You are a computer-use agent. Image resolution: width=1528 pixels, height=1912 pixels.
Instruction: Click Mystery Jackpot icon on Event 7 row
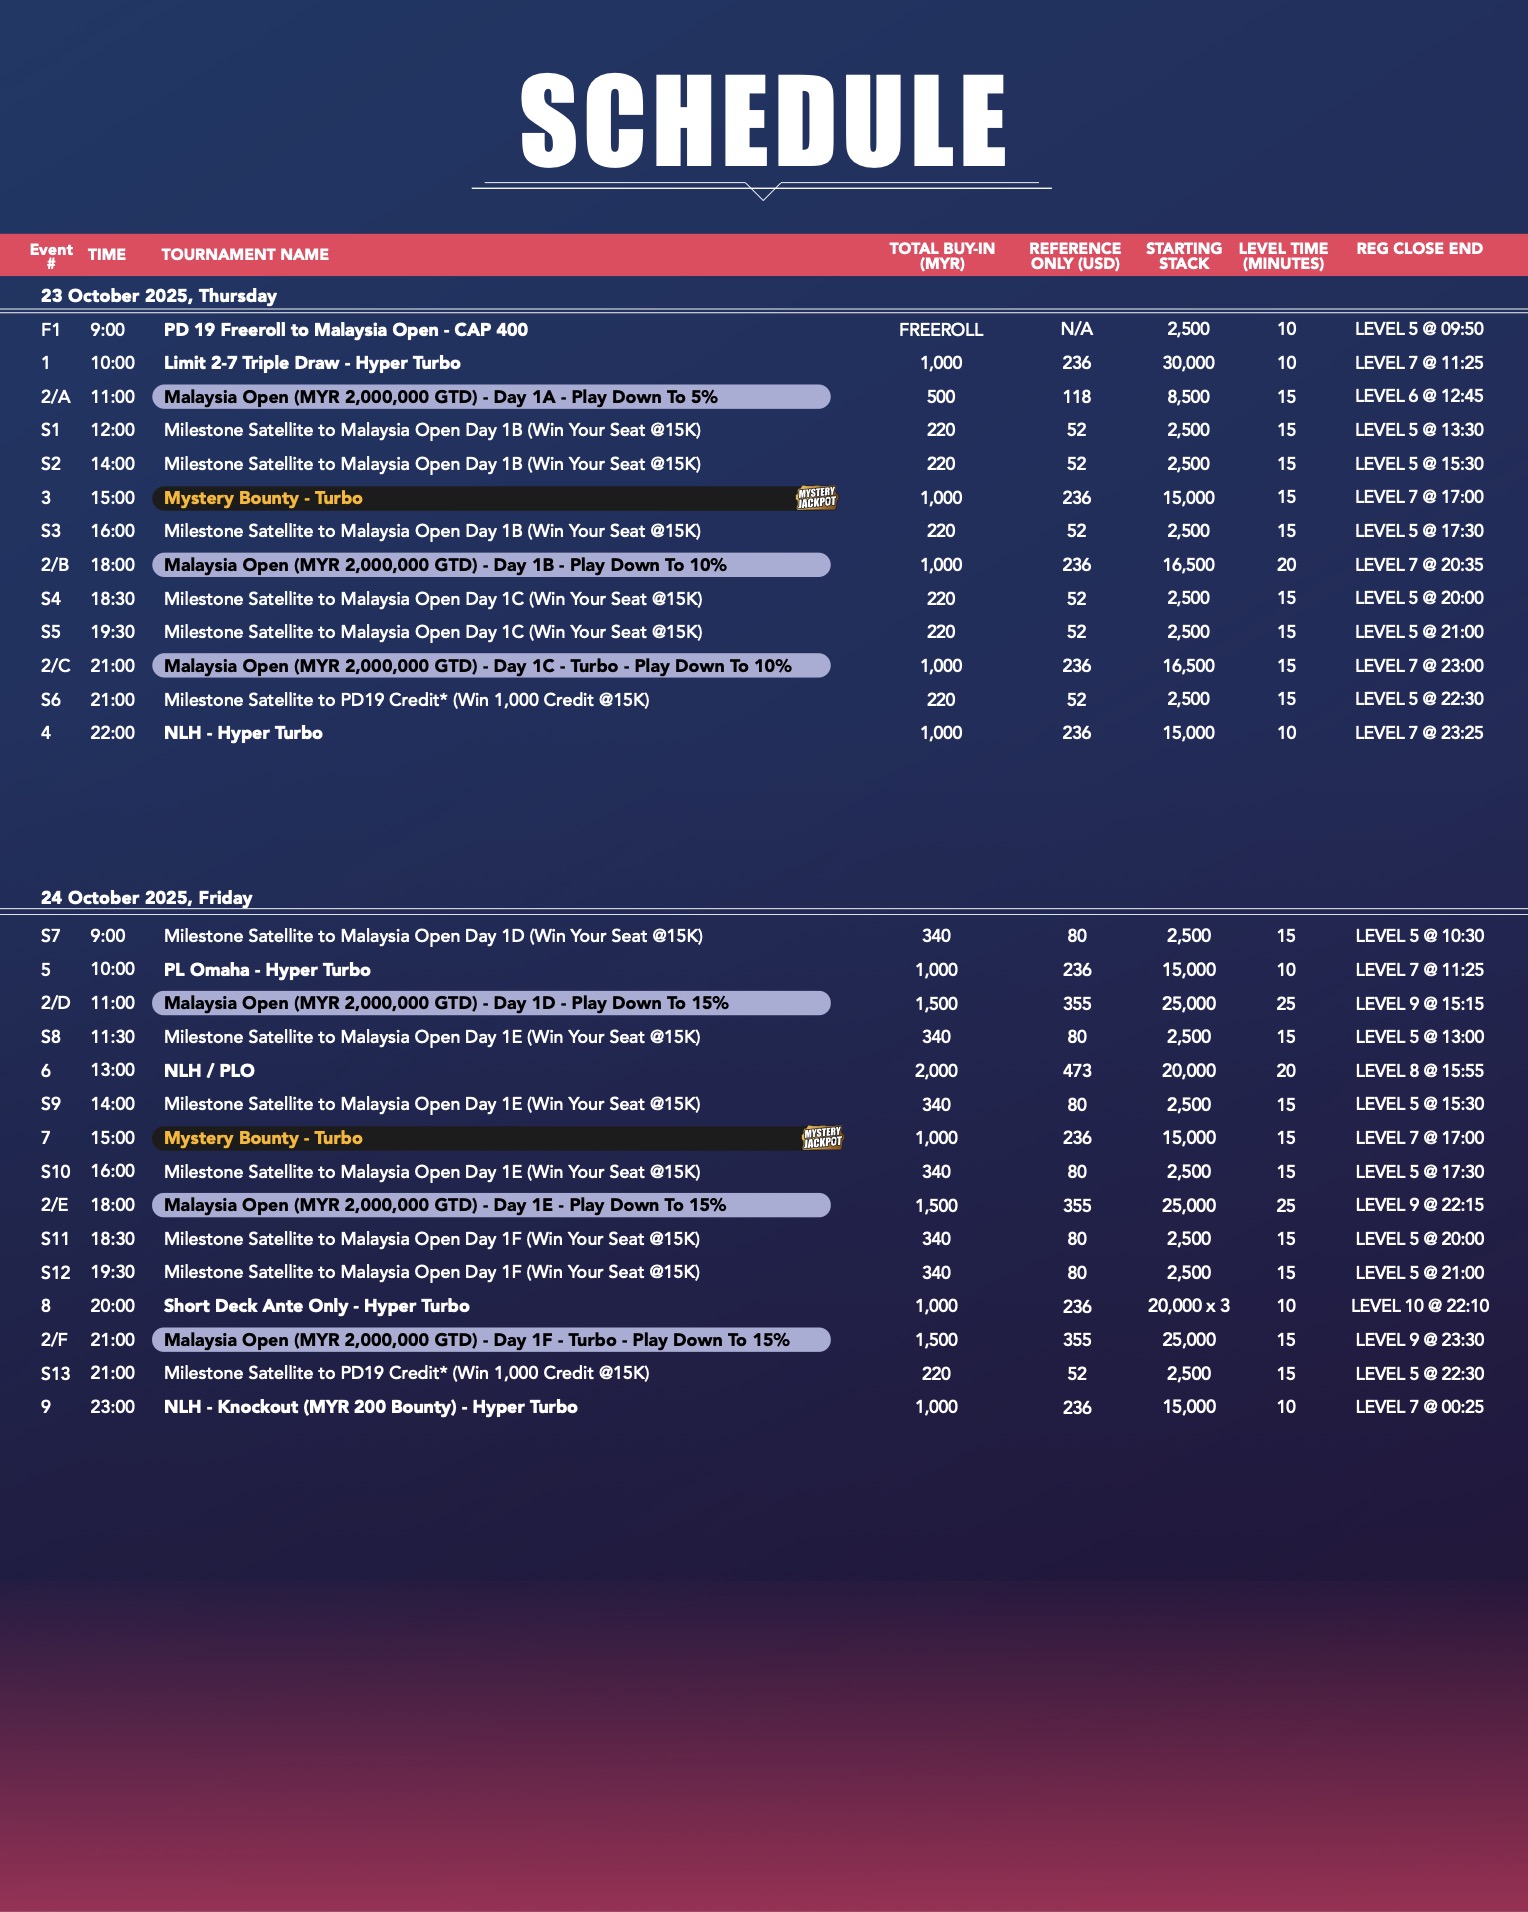tap(822, 1137)
